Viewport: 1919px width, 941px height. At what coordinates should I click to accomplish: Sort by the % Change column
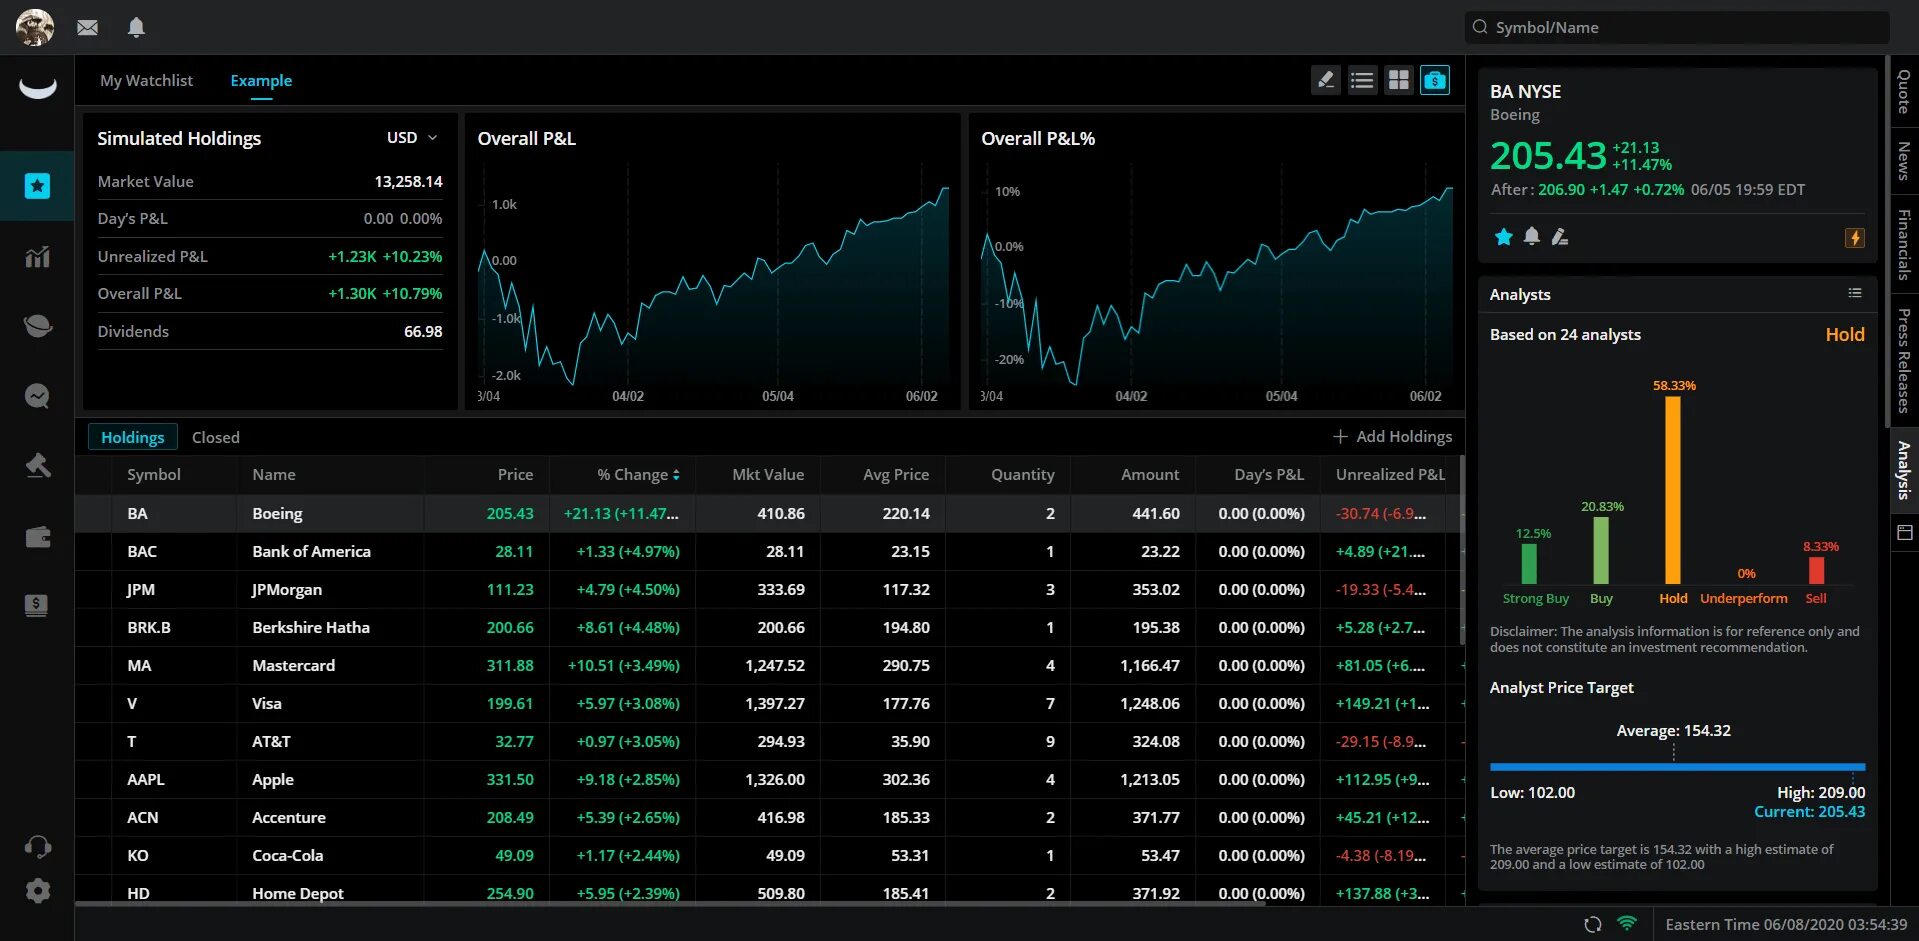pyautogui.click(x=638, y=475)
